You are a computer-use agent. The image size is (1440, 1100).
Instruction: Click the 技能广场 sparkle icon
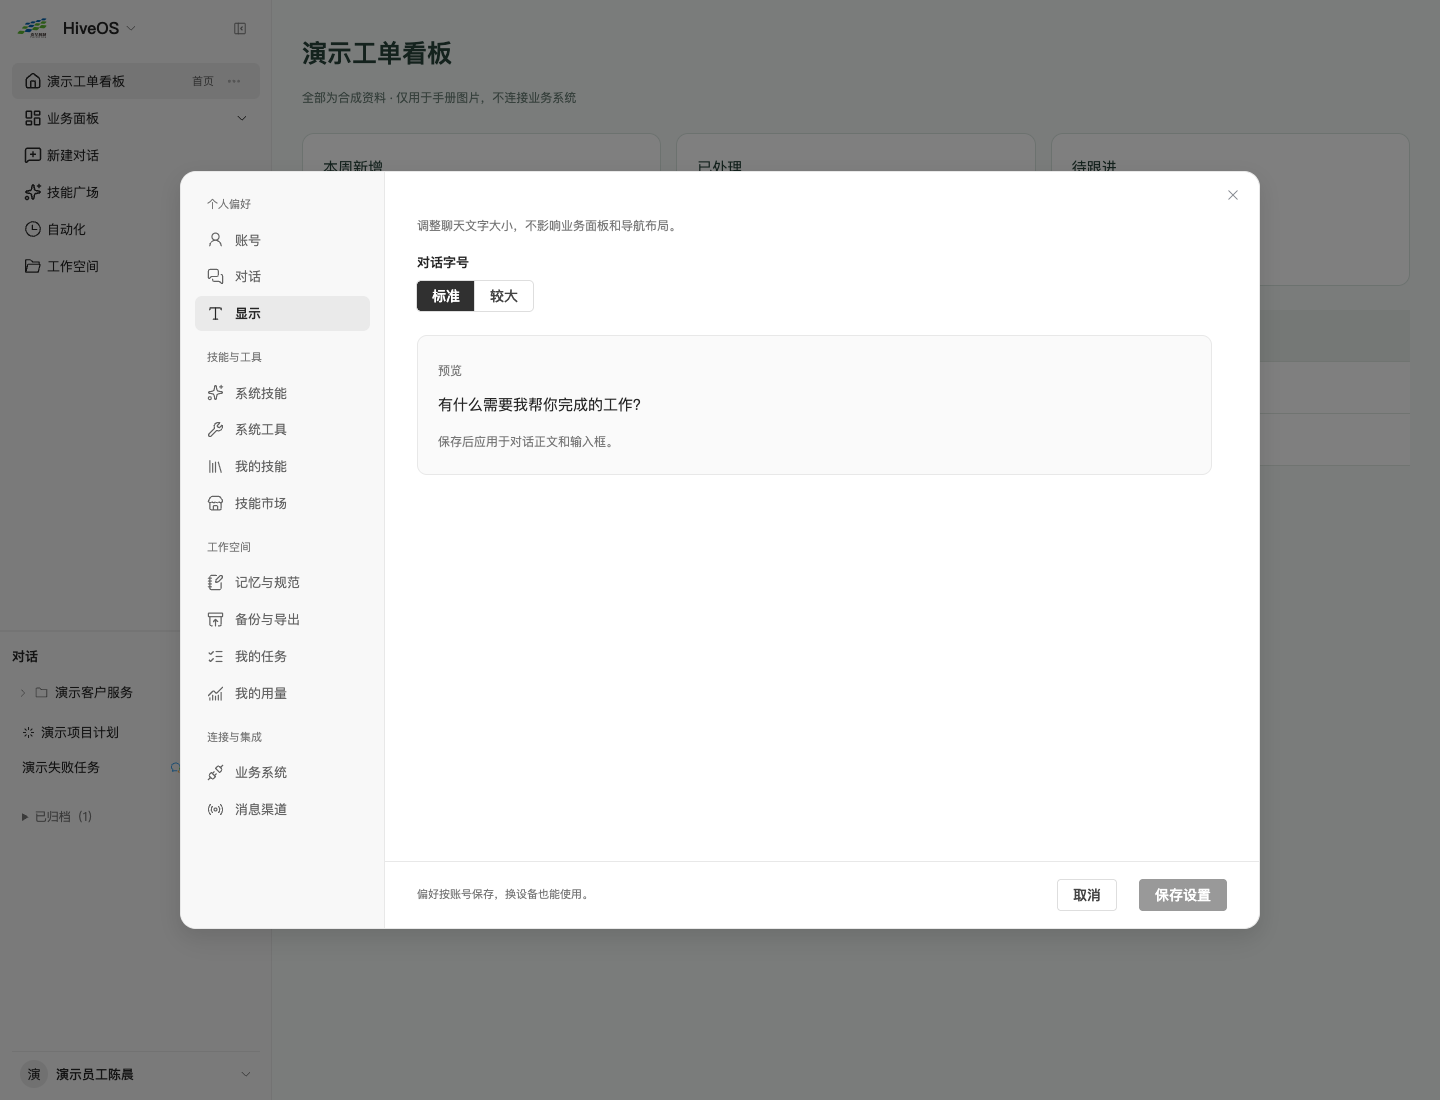[33, 192]
